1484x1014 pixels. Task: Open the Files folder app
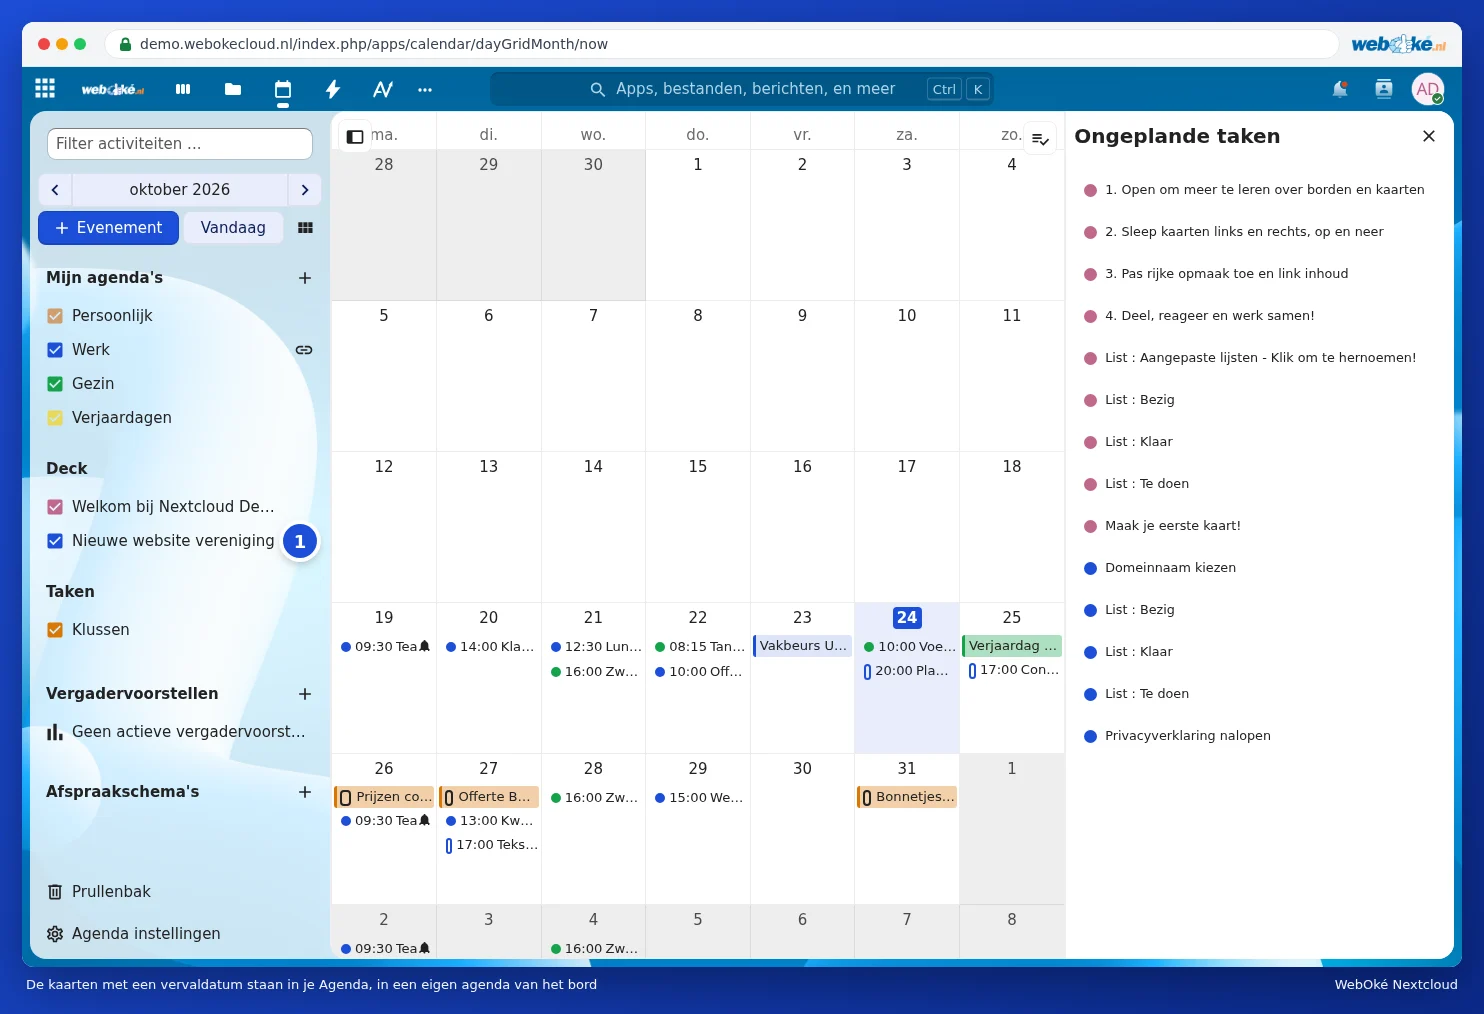click(233, 89)
